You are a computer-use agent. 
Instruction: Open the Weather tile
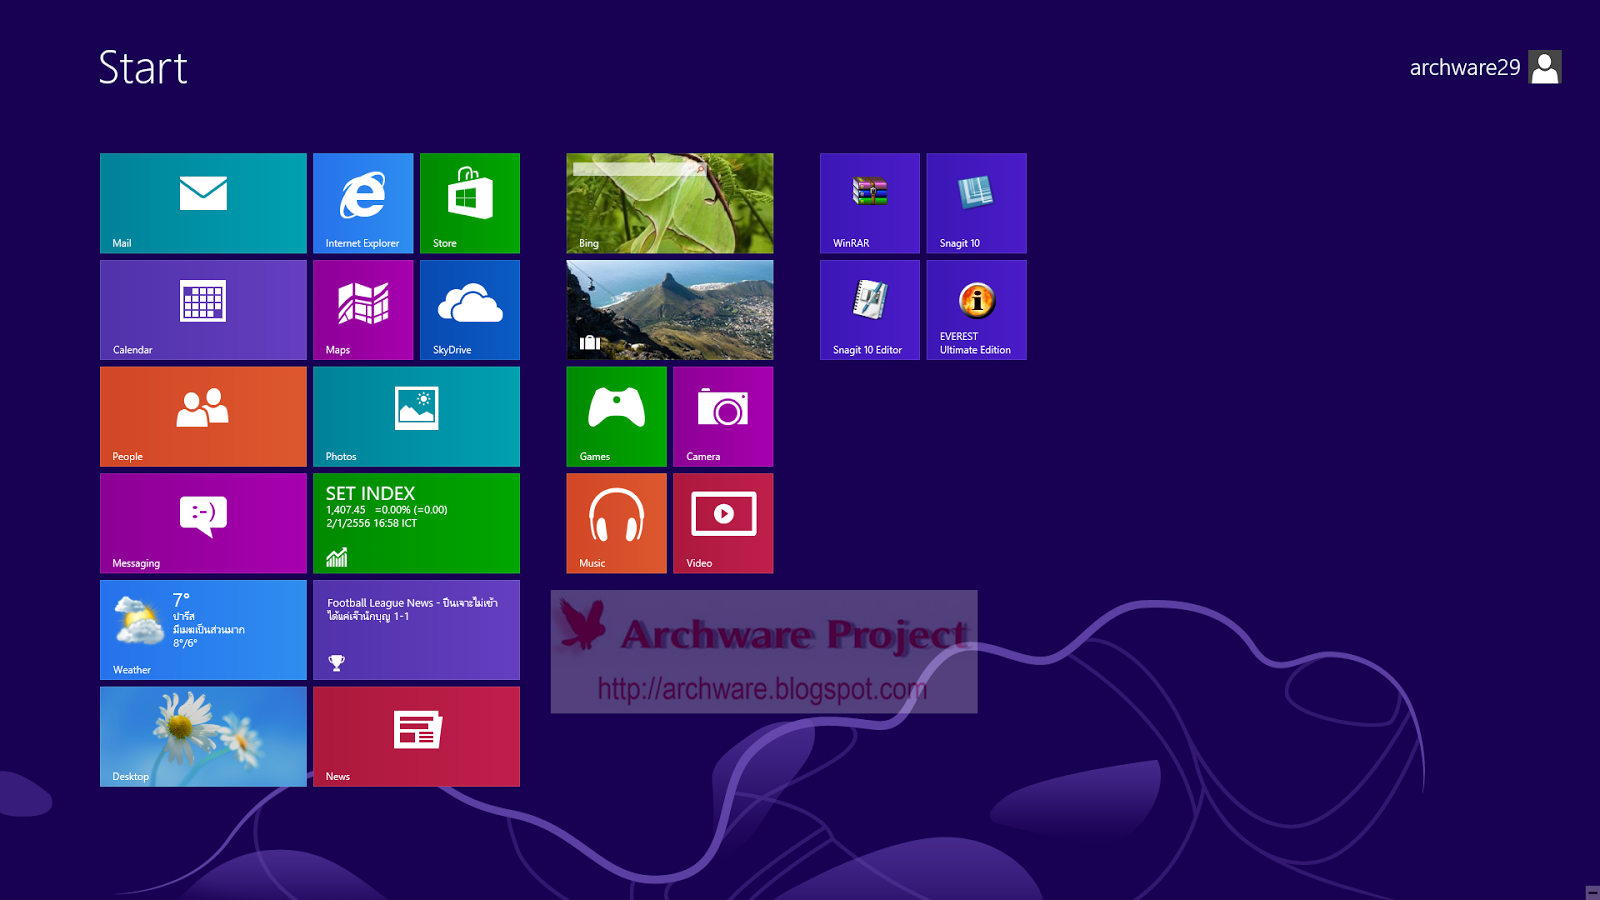tap(203, 630)
